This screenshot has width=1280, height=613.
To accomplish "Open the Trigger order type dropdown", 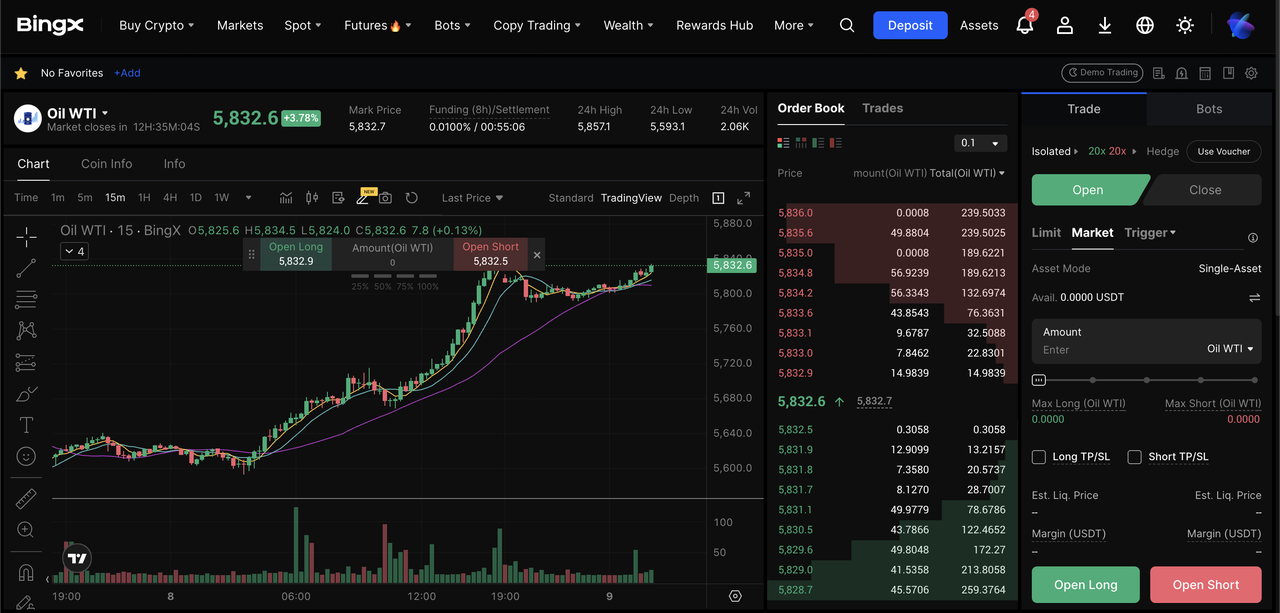I will (x=1150, y=233).
